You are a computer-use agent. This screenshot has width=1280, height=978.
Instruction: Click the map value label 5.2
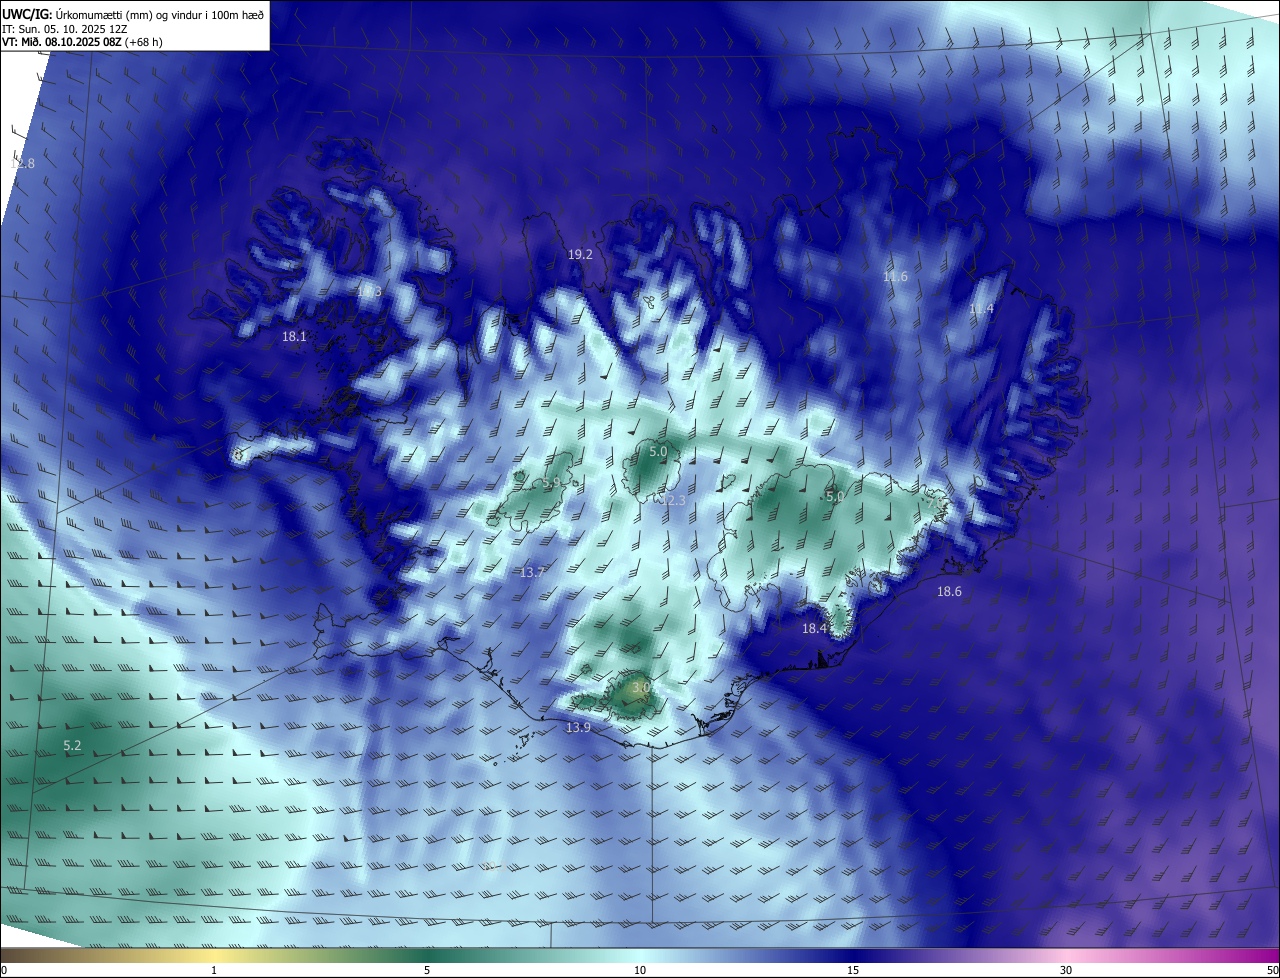(x=72, y=746)
